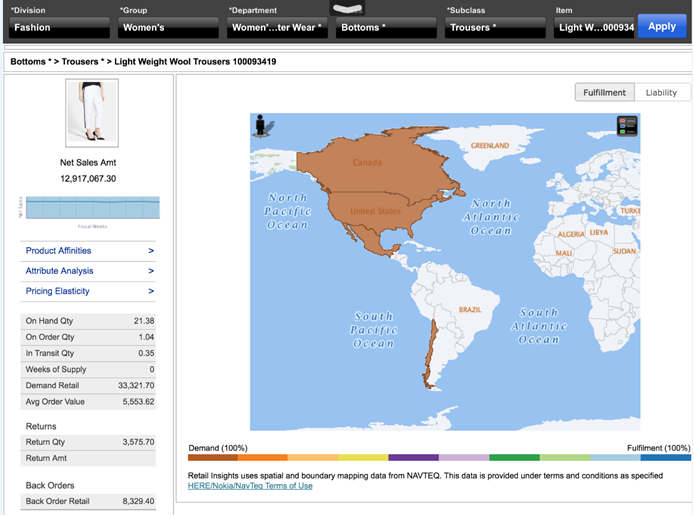This screenshot has height=516, width=694.
Task: Open the Item dropdown
Action: point(595,27)
